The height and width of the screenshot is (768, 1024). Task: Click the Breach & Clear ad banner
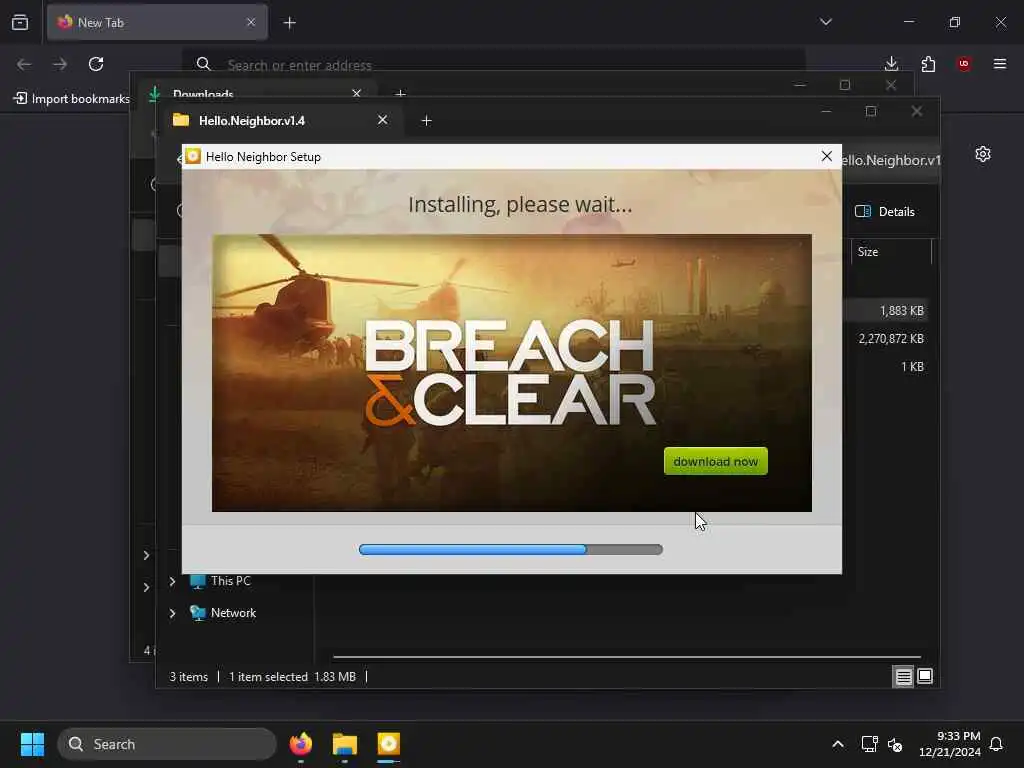coord(511,372)
